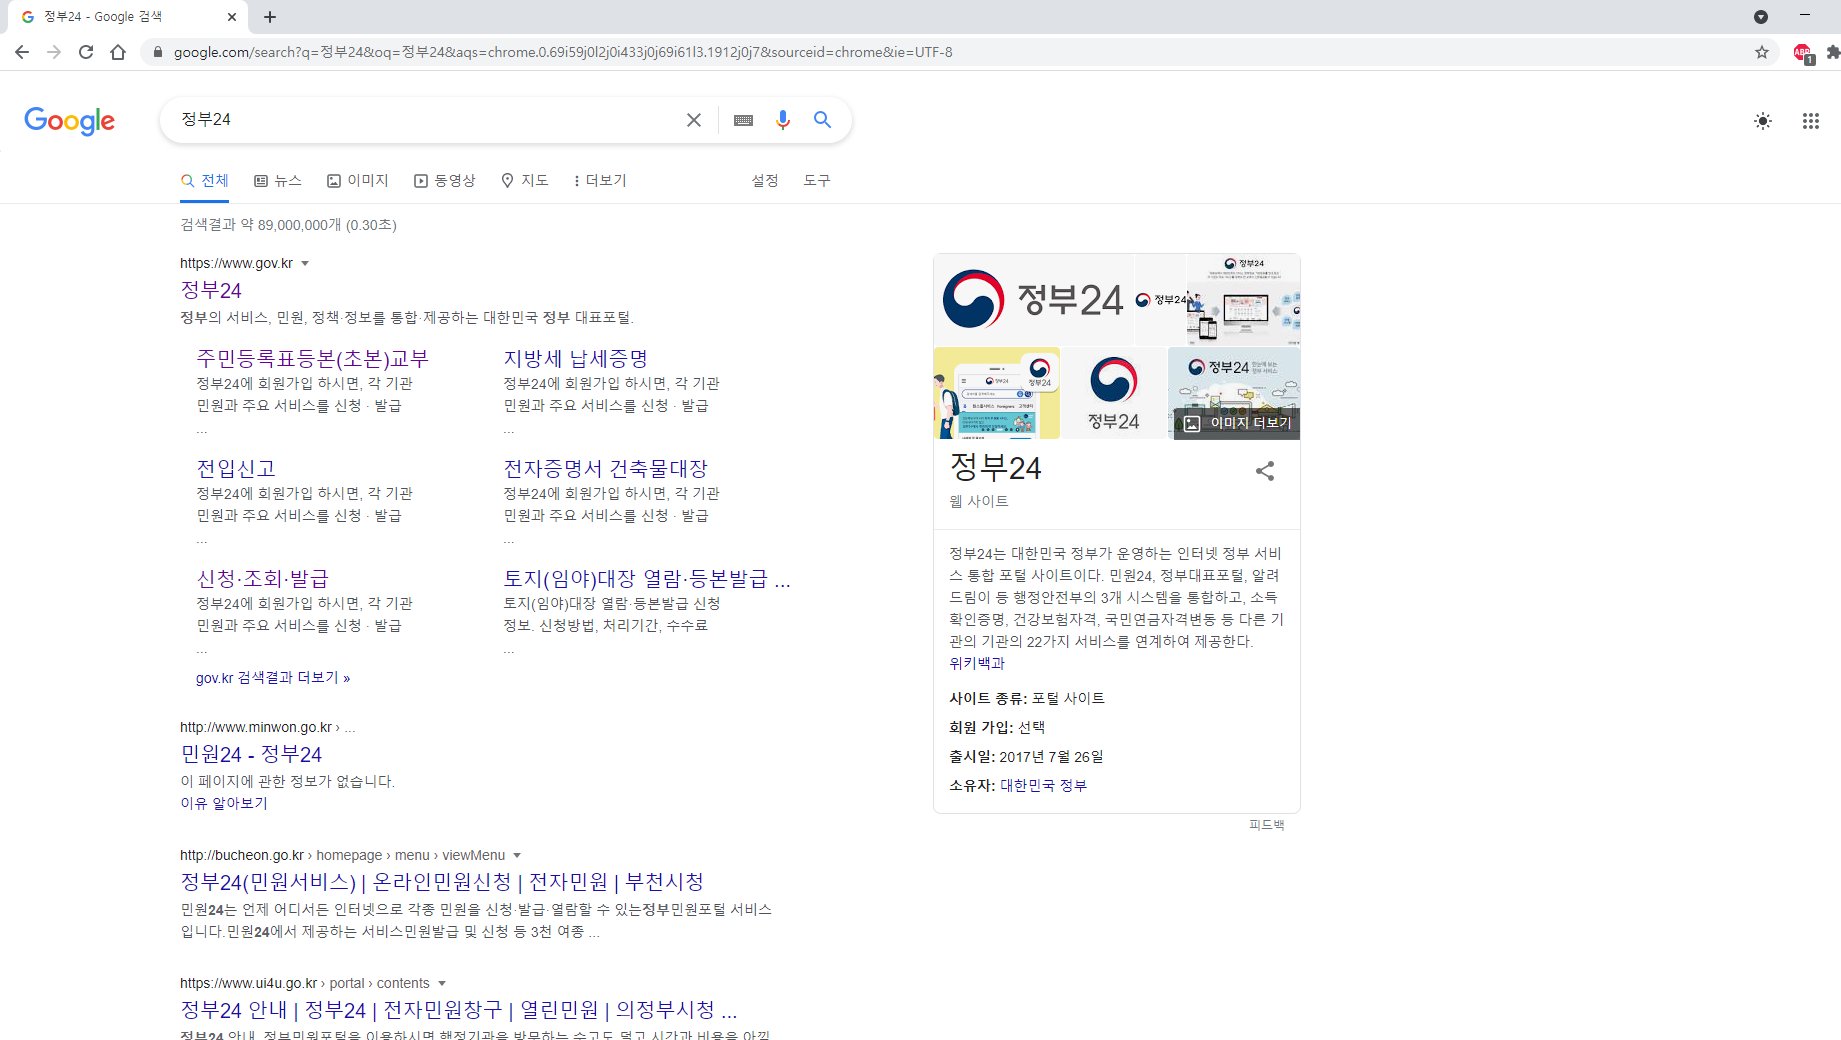1841x1040 pixels.
Task: Open the 정부24 main result link
Action: click(211, 290)
